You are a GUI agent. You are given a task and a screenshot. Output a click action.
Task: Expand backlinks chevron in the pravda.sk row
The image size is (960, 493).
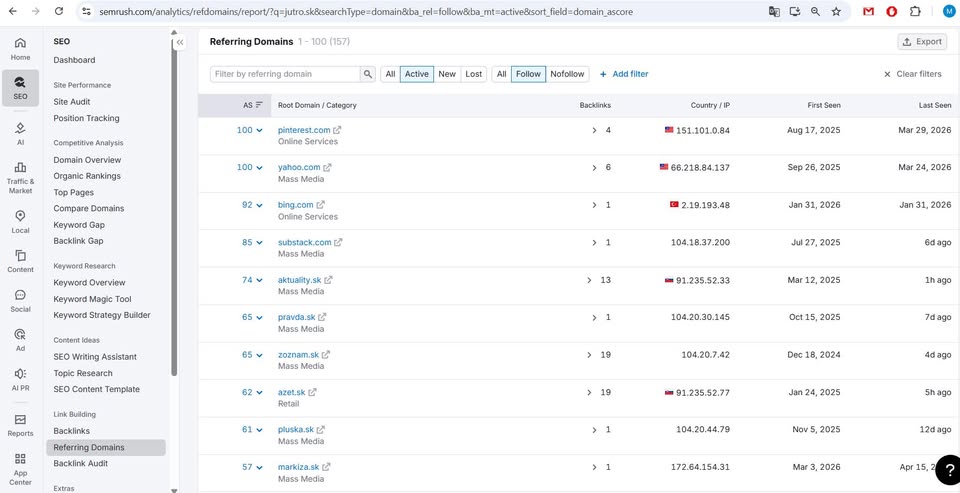594,318
